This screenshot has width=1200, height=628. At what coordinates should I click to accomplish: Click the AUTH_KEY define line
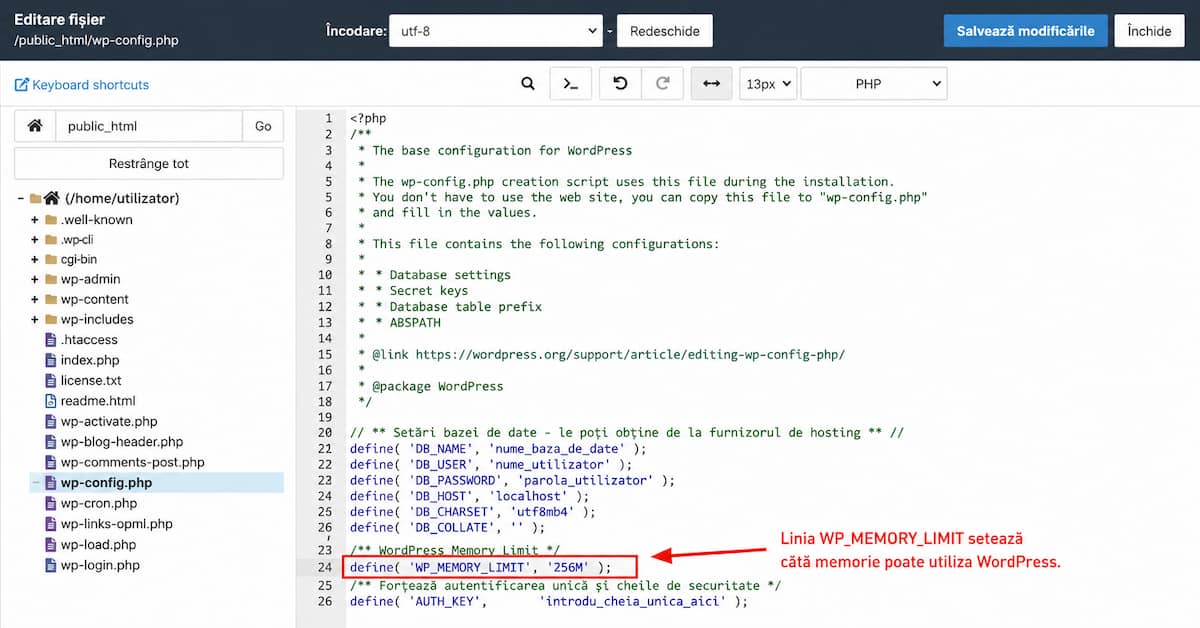point(549,601)
